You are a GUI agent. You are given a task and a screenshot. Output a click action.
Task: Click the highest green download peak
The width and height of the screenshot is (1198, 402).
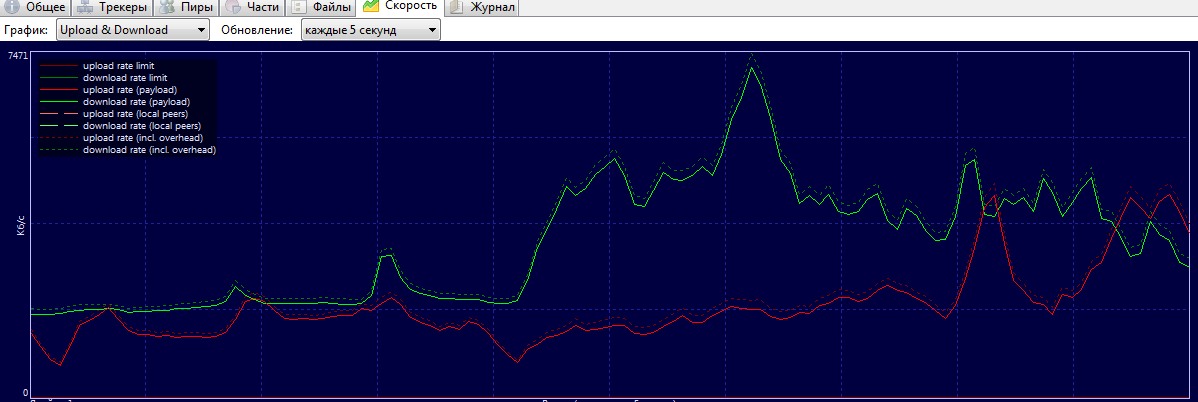click(x=753, y=67)
